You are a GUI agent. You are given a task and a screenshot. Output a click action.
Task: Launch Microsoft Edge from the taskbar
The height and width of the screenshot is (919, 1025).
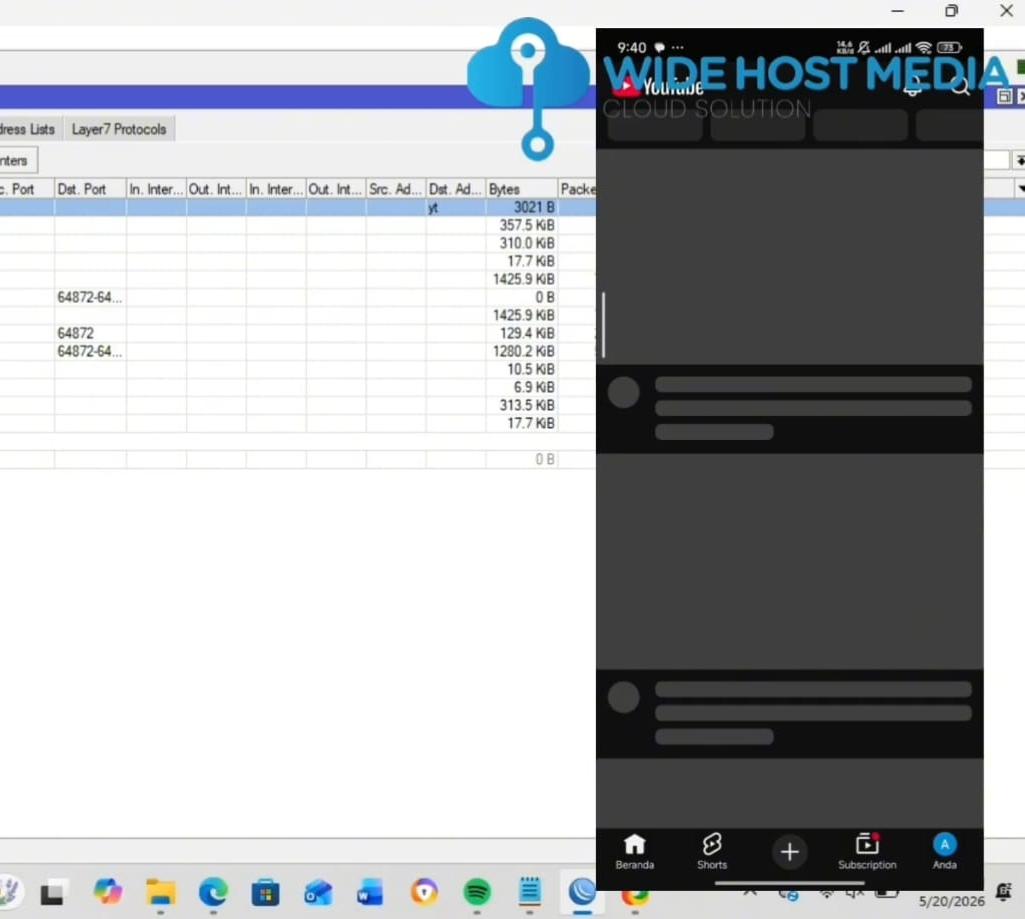tap(213, 892)
